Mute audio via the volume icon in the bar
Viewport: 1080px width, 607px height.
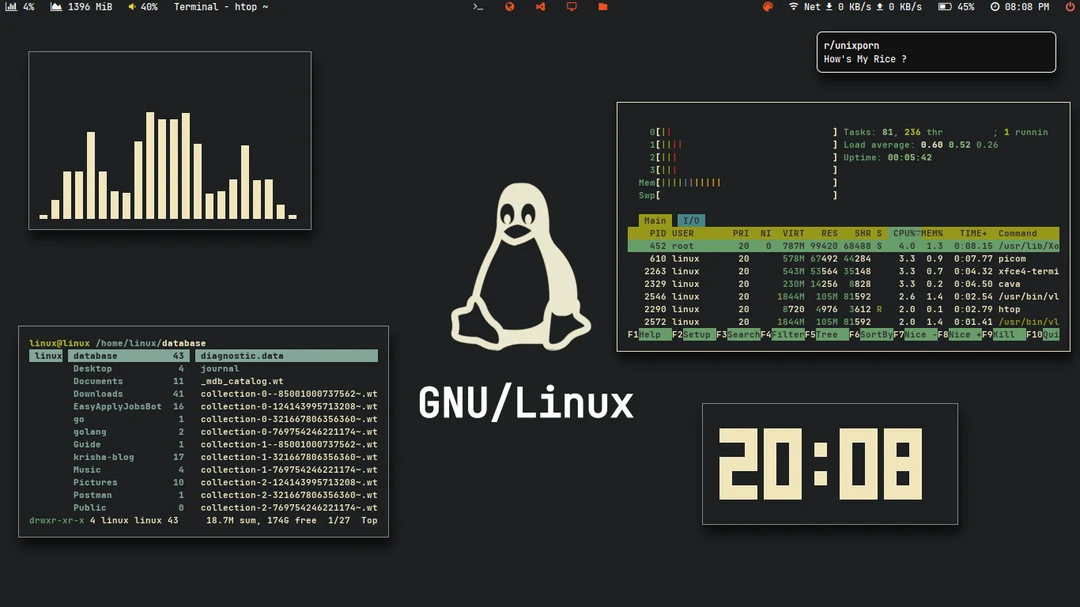[132, 6]
